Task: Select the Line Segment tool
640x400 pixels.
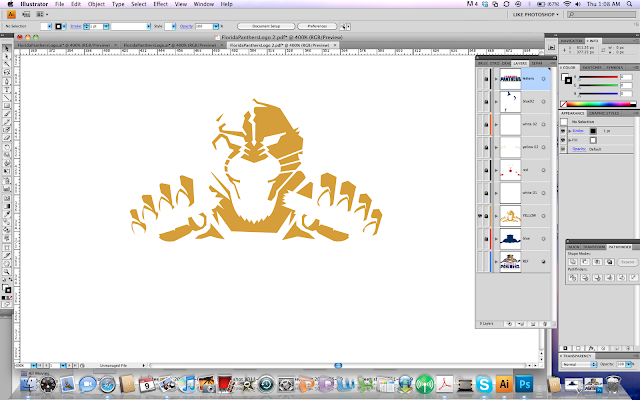Action: click(7, 98)
